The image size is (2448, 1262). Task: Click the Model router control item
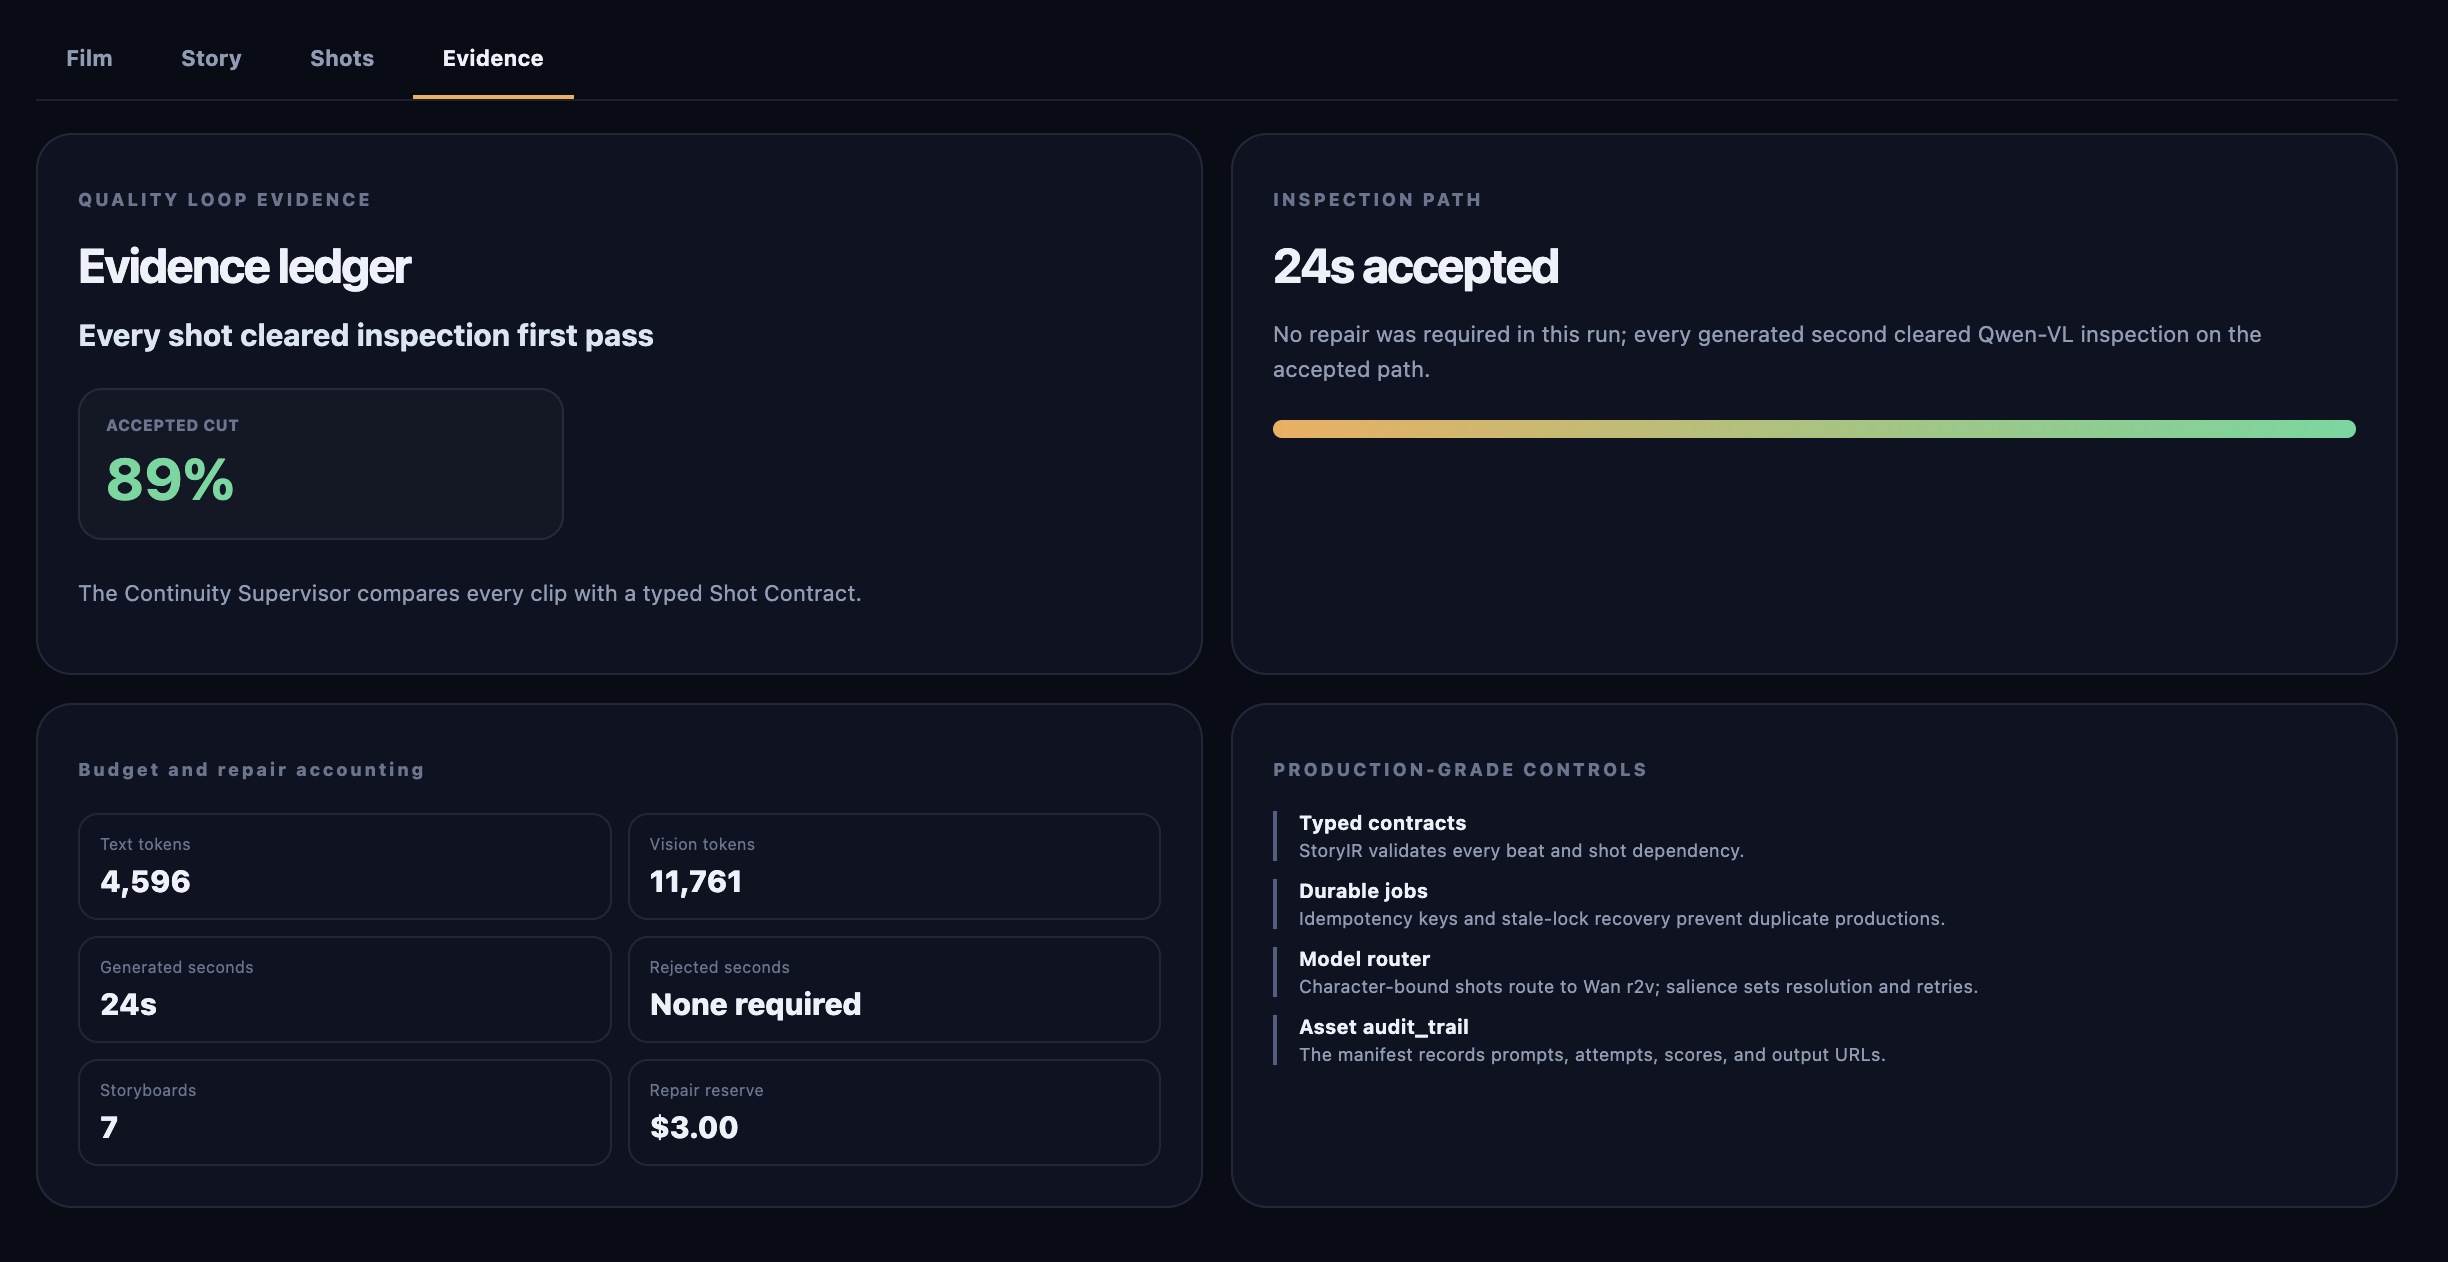[x=1626, y=972]
